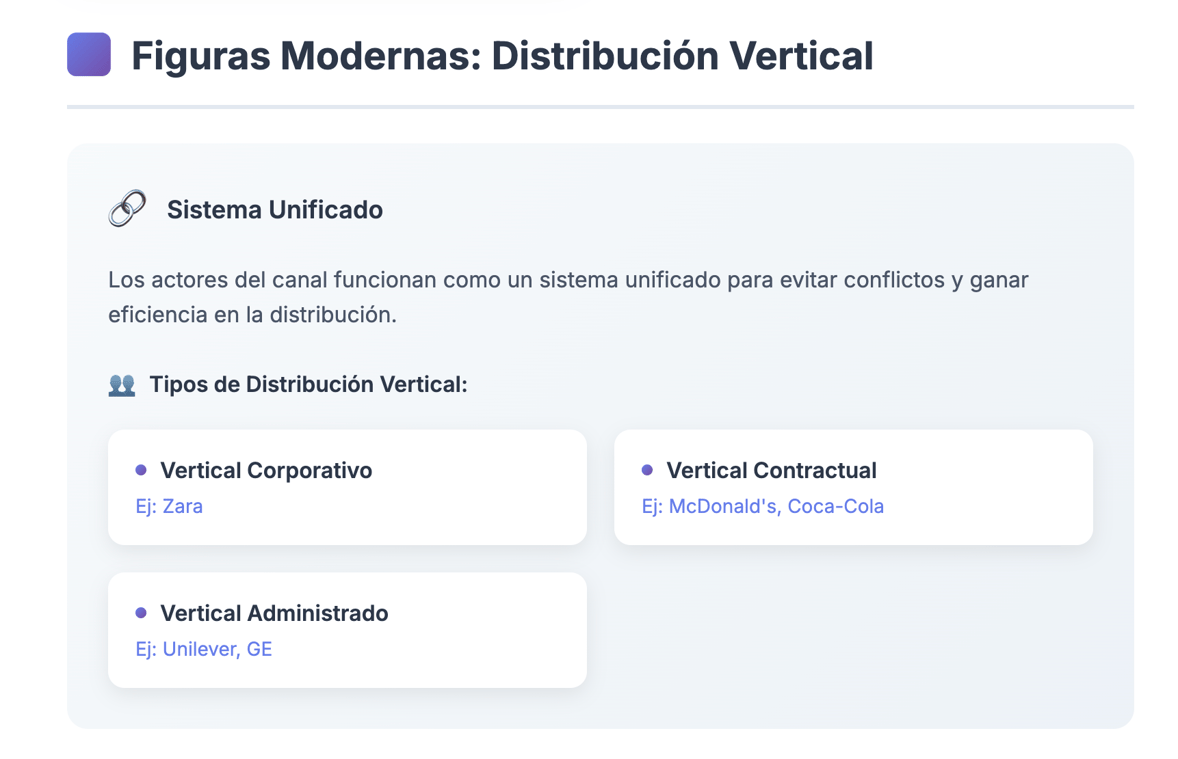The image size is (1178, 759).
Task: Click the word 'Vertical' in the main title
Action: [801, 56]
